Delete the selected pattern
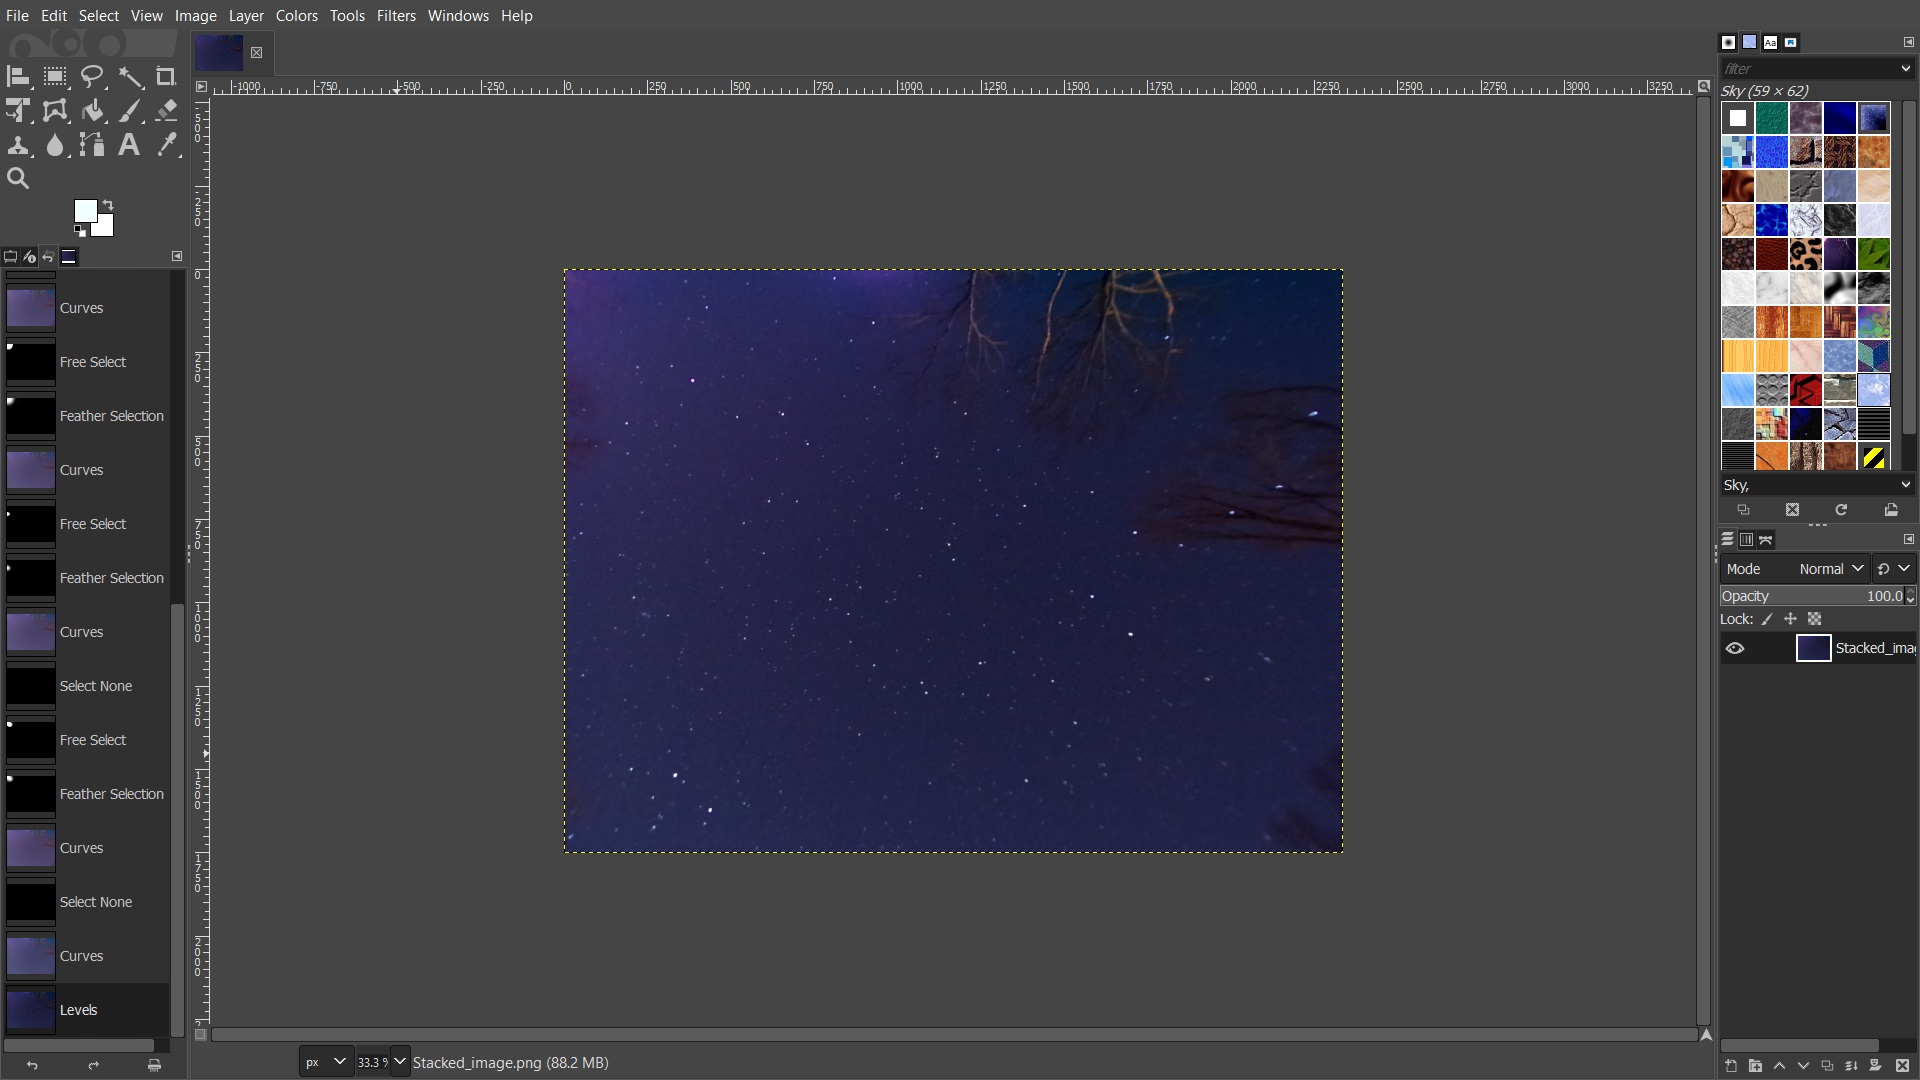Screen dimensions: 1920x1080 [1792, 510]
